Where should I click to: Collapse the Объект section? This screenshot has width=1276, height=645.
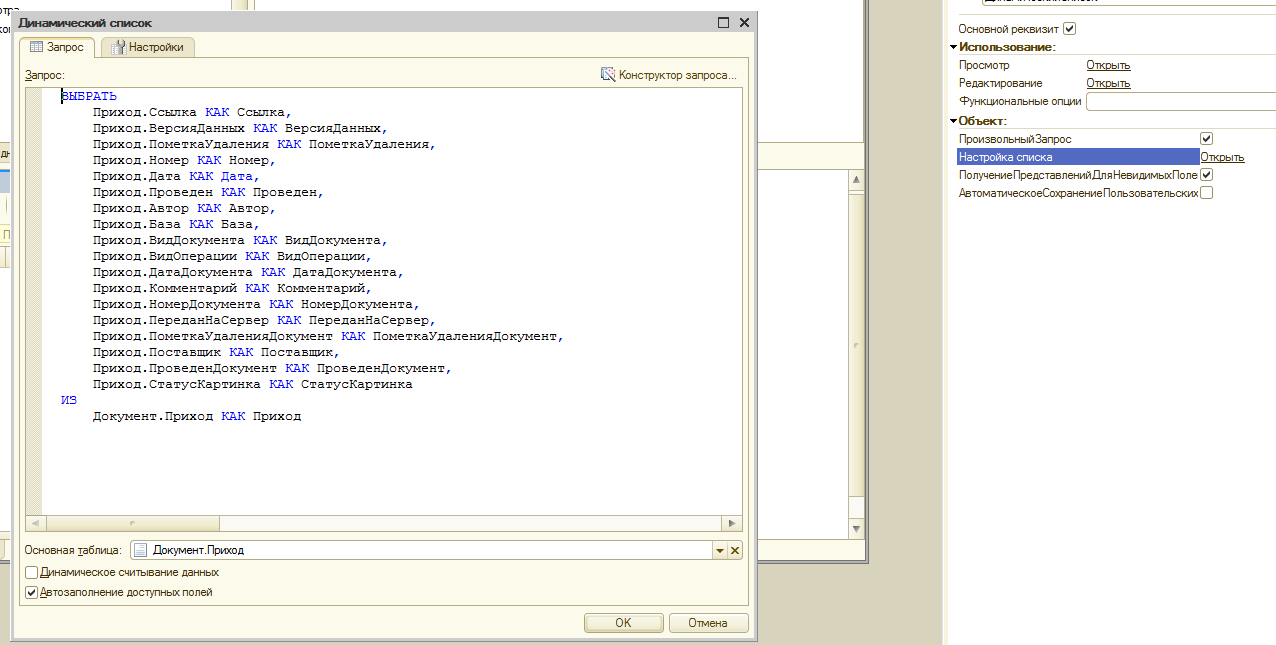point(954,121)
